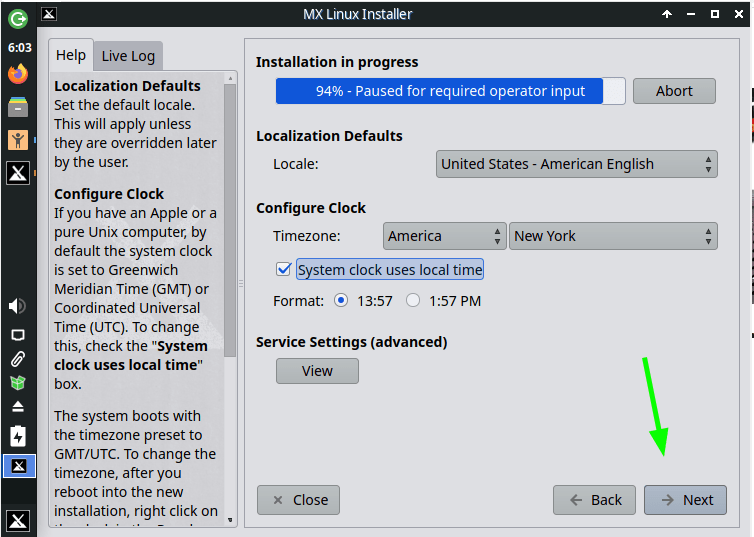The height and width of the screenshot is (537, 754).
Task: Click the help panel scrollbar thumb
Action: pos(230,220)
